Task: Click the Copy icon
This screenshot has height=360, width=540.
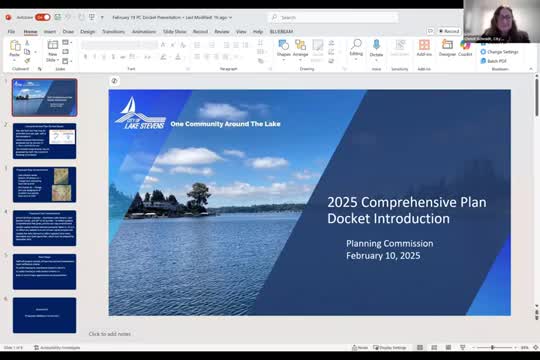Action: pyautogui.click(x=27, y=52)
